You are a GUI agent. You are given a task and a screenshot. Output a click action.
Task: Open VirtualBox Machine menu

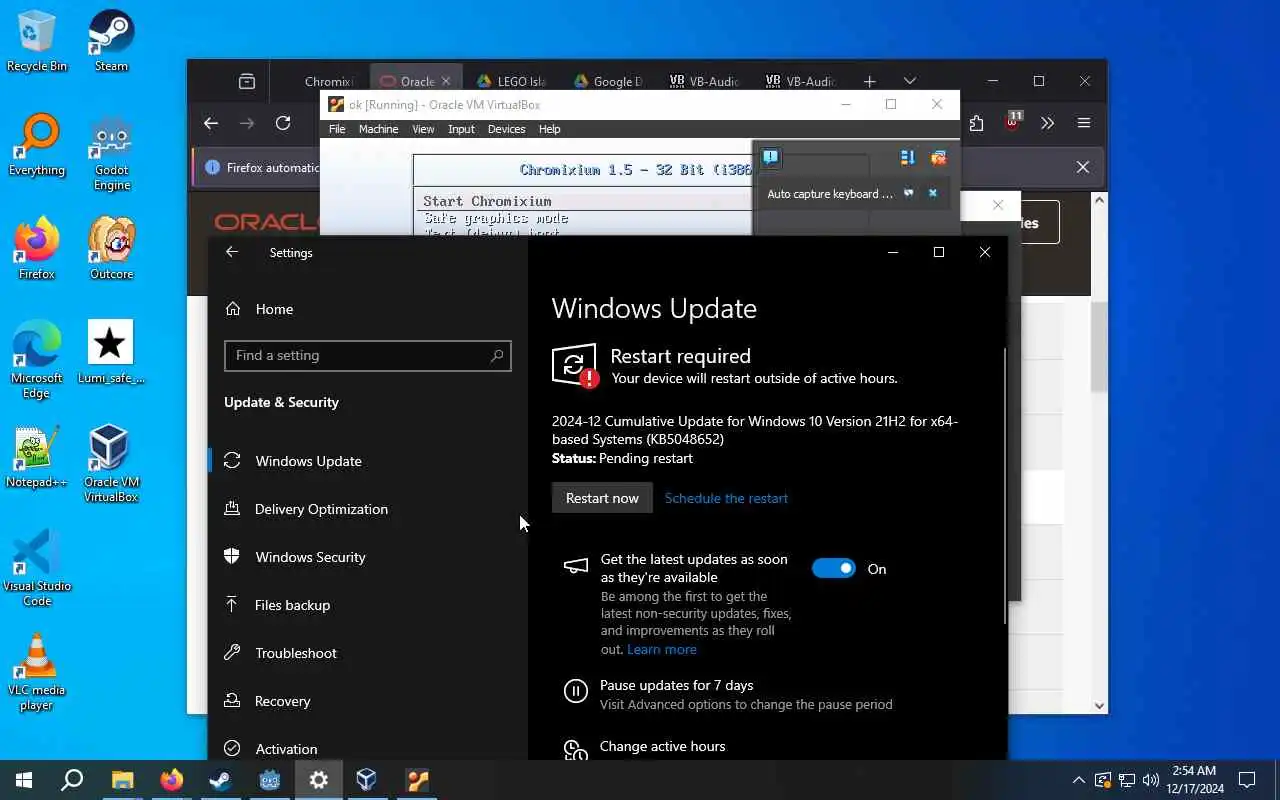pyautogui.click(x=378, y=129)
